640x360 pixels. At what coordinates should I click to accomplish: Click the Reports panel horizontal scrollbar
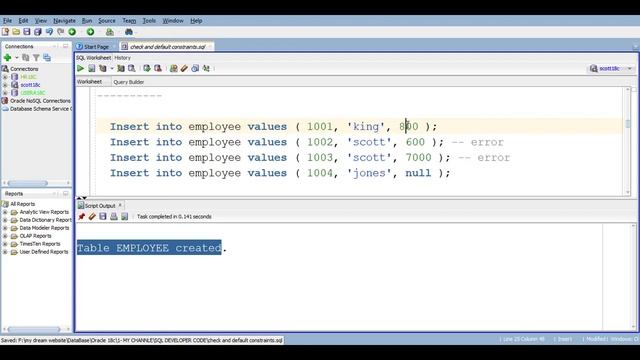click(x=34, y=329)
